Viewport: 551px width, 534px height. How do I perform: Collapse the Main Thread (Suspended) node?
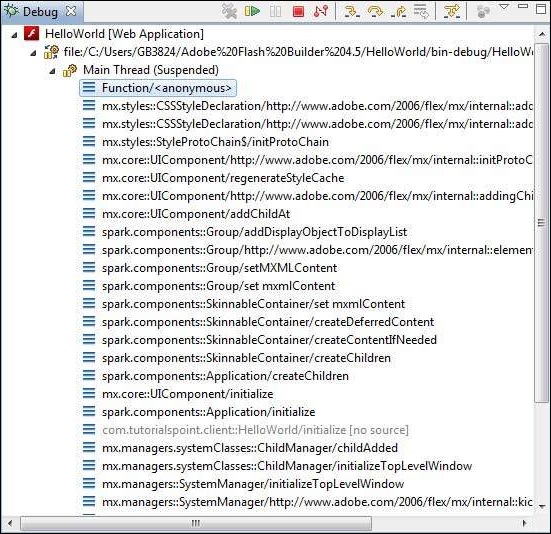point(52,71)
